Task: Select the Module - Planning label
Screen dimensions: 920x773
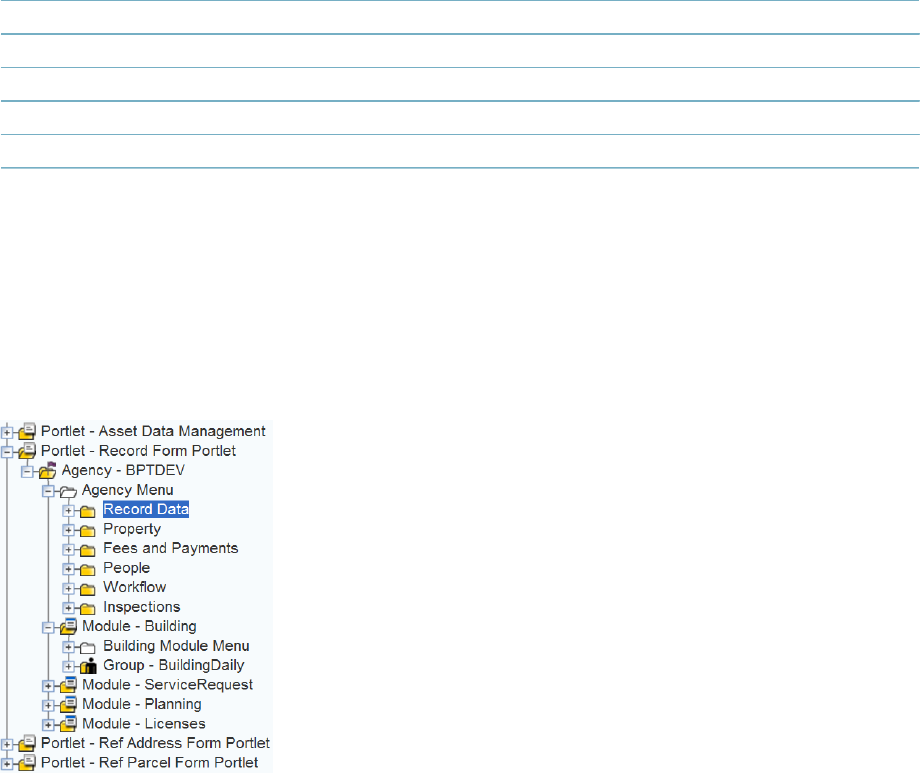Action: click(142, 704)
